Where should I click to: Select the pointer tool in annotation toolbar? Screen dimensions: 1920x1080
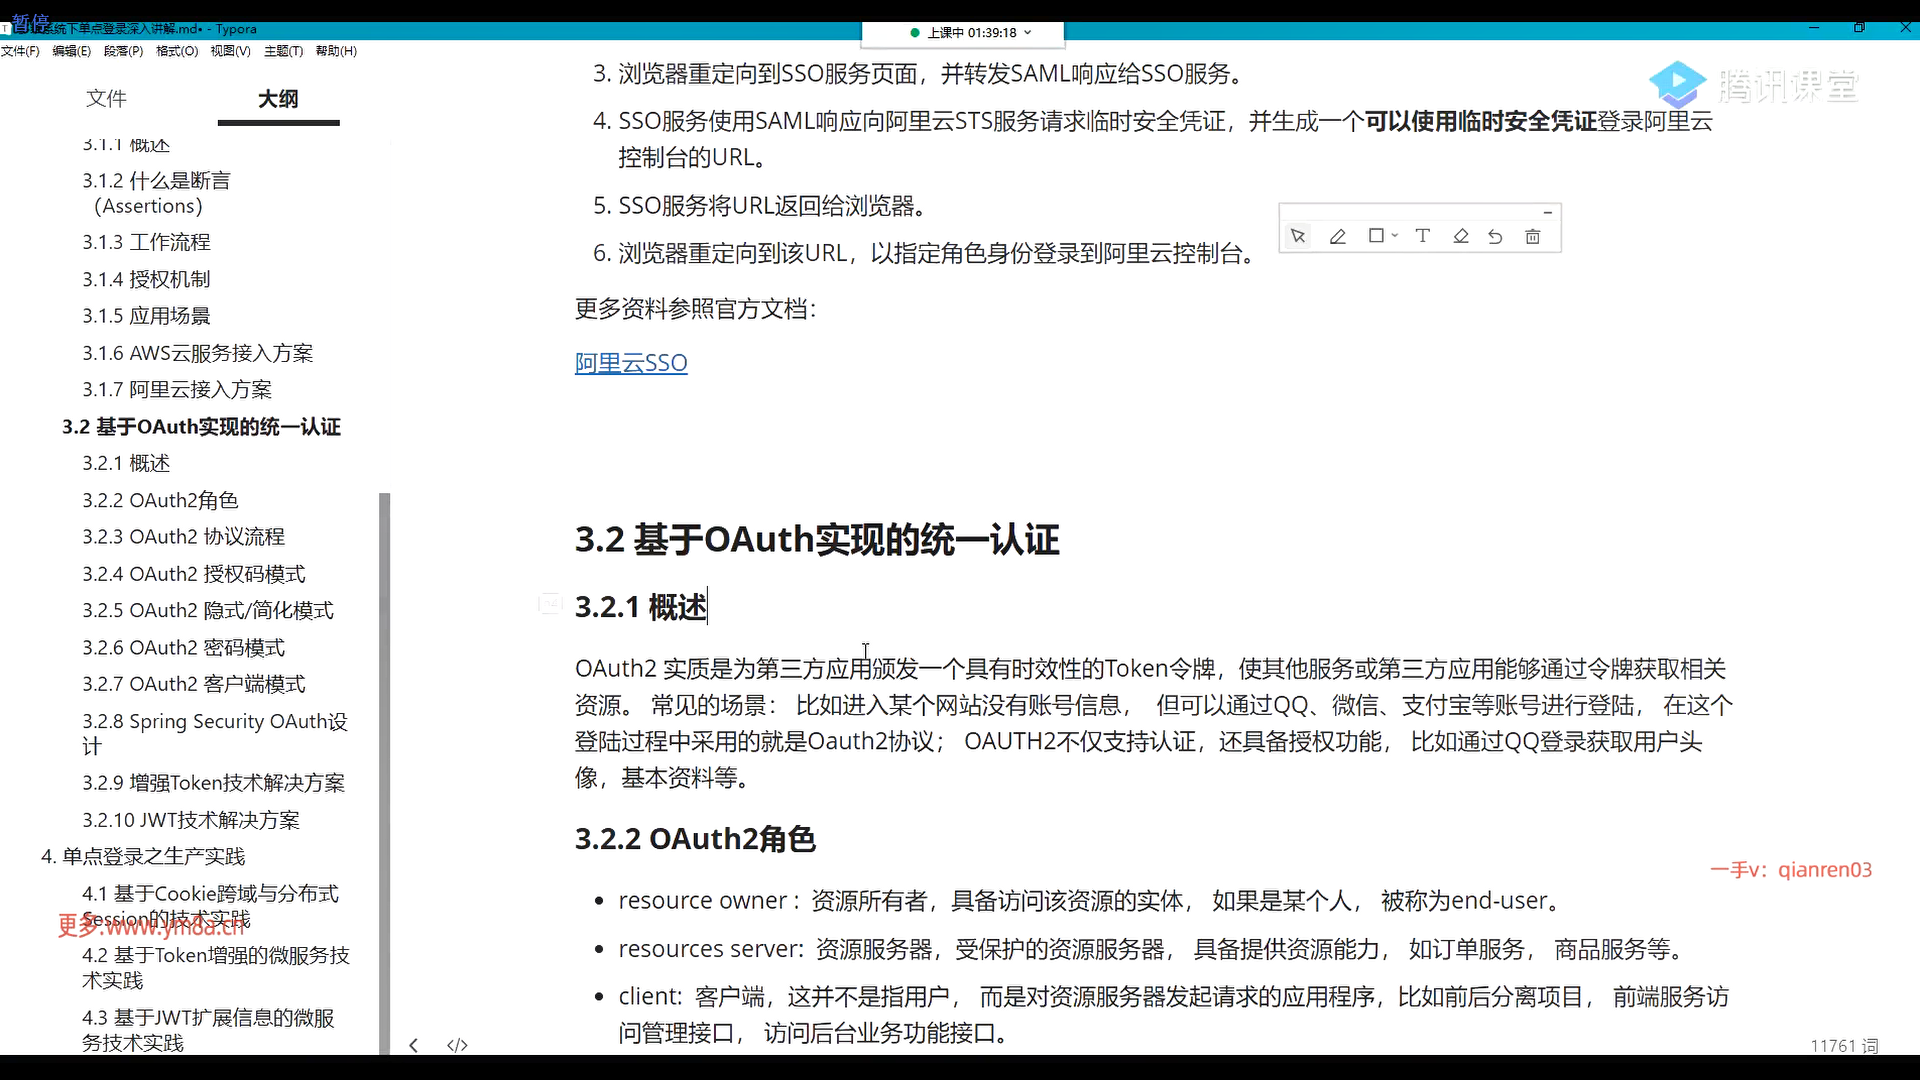point(1298,237)
